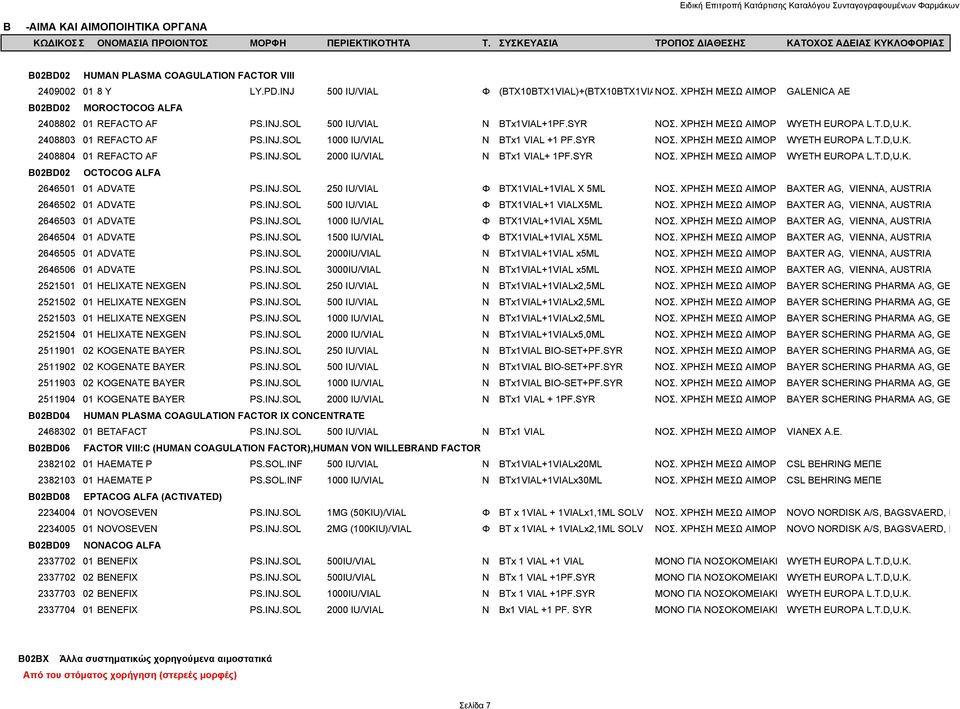
Task: Click ADVATE code 2646503
Action: point(56,222)
